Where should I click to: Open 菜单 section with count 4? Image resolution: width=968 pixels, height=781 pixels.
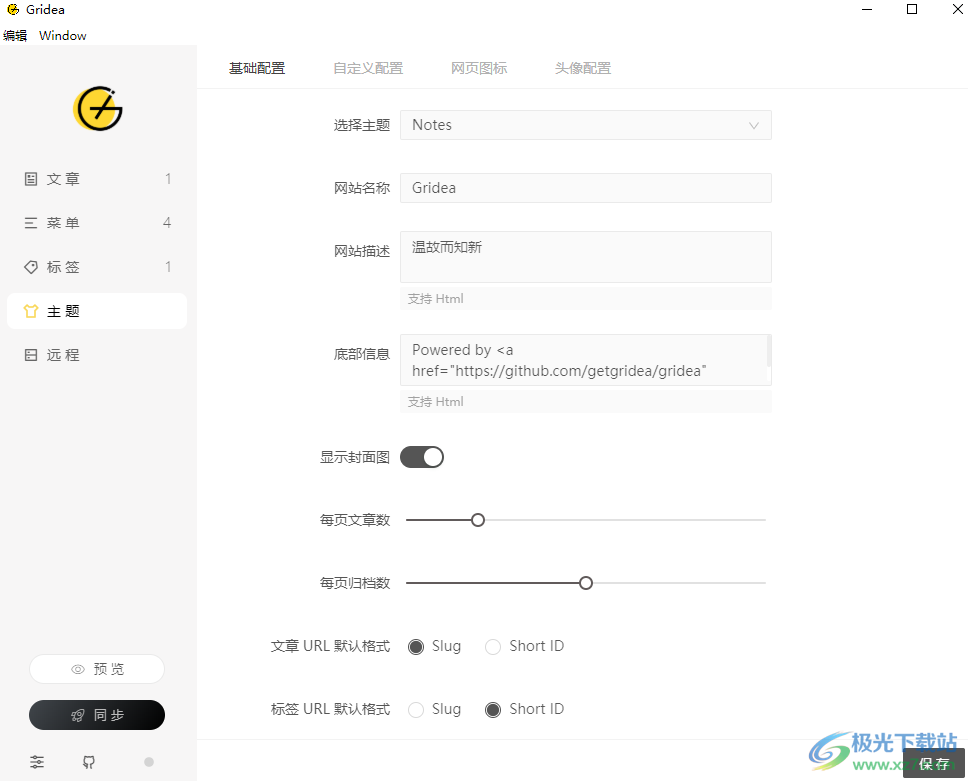[x=97, y=223]
